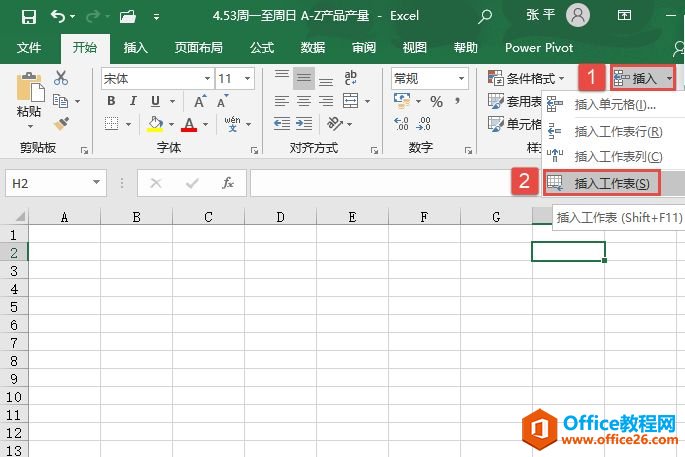The image size is (685, 457).
Task: Click the Increase Font Size icon
Action: coord(200,101)
